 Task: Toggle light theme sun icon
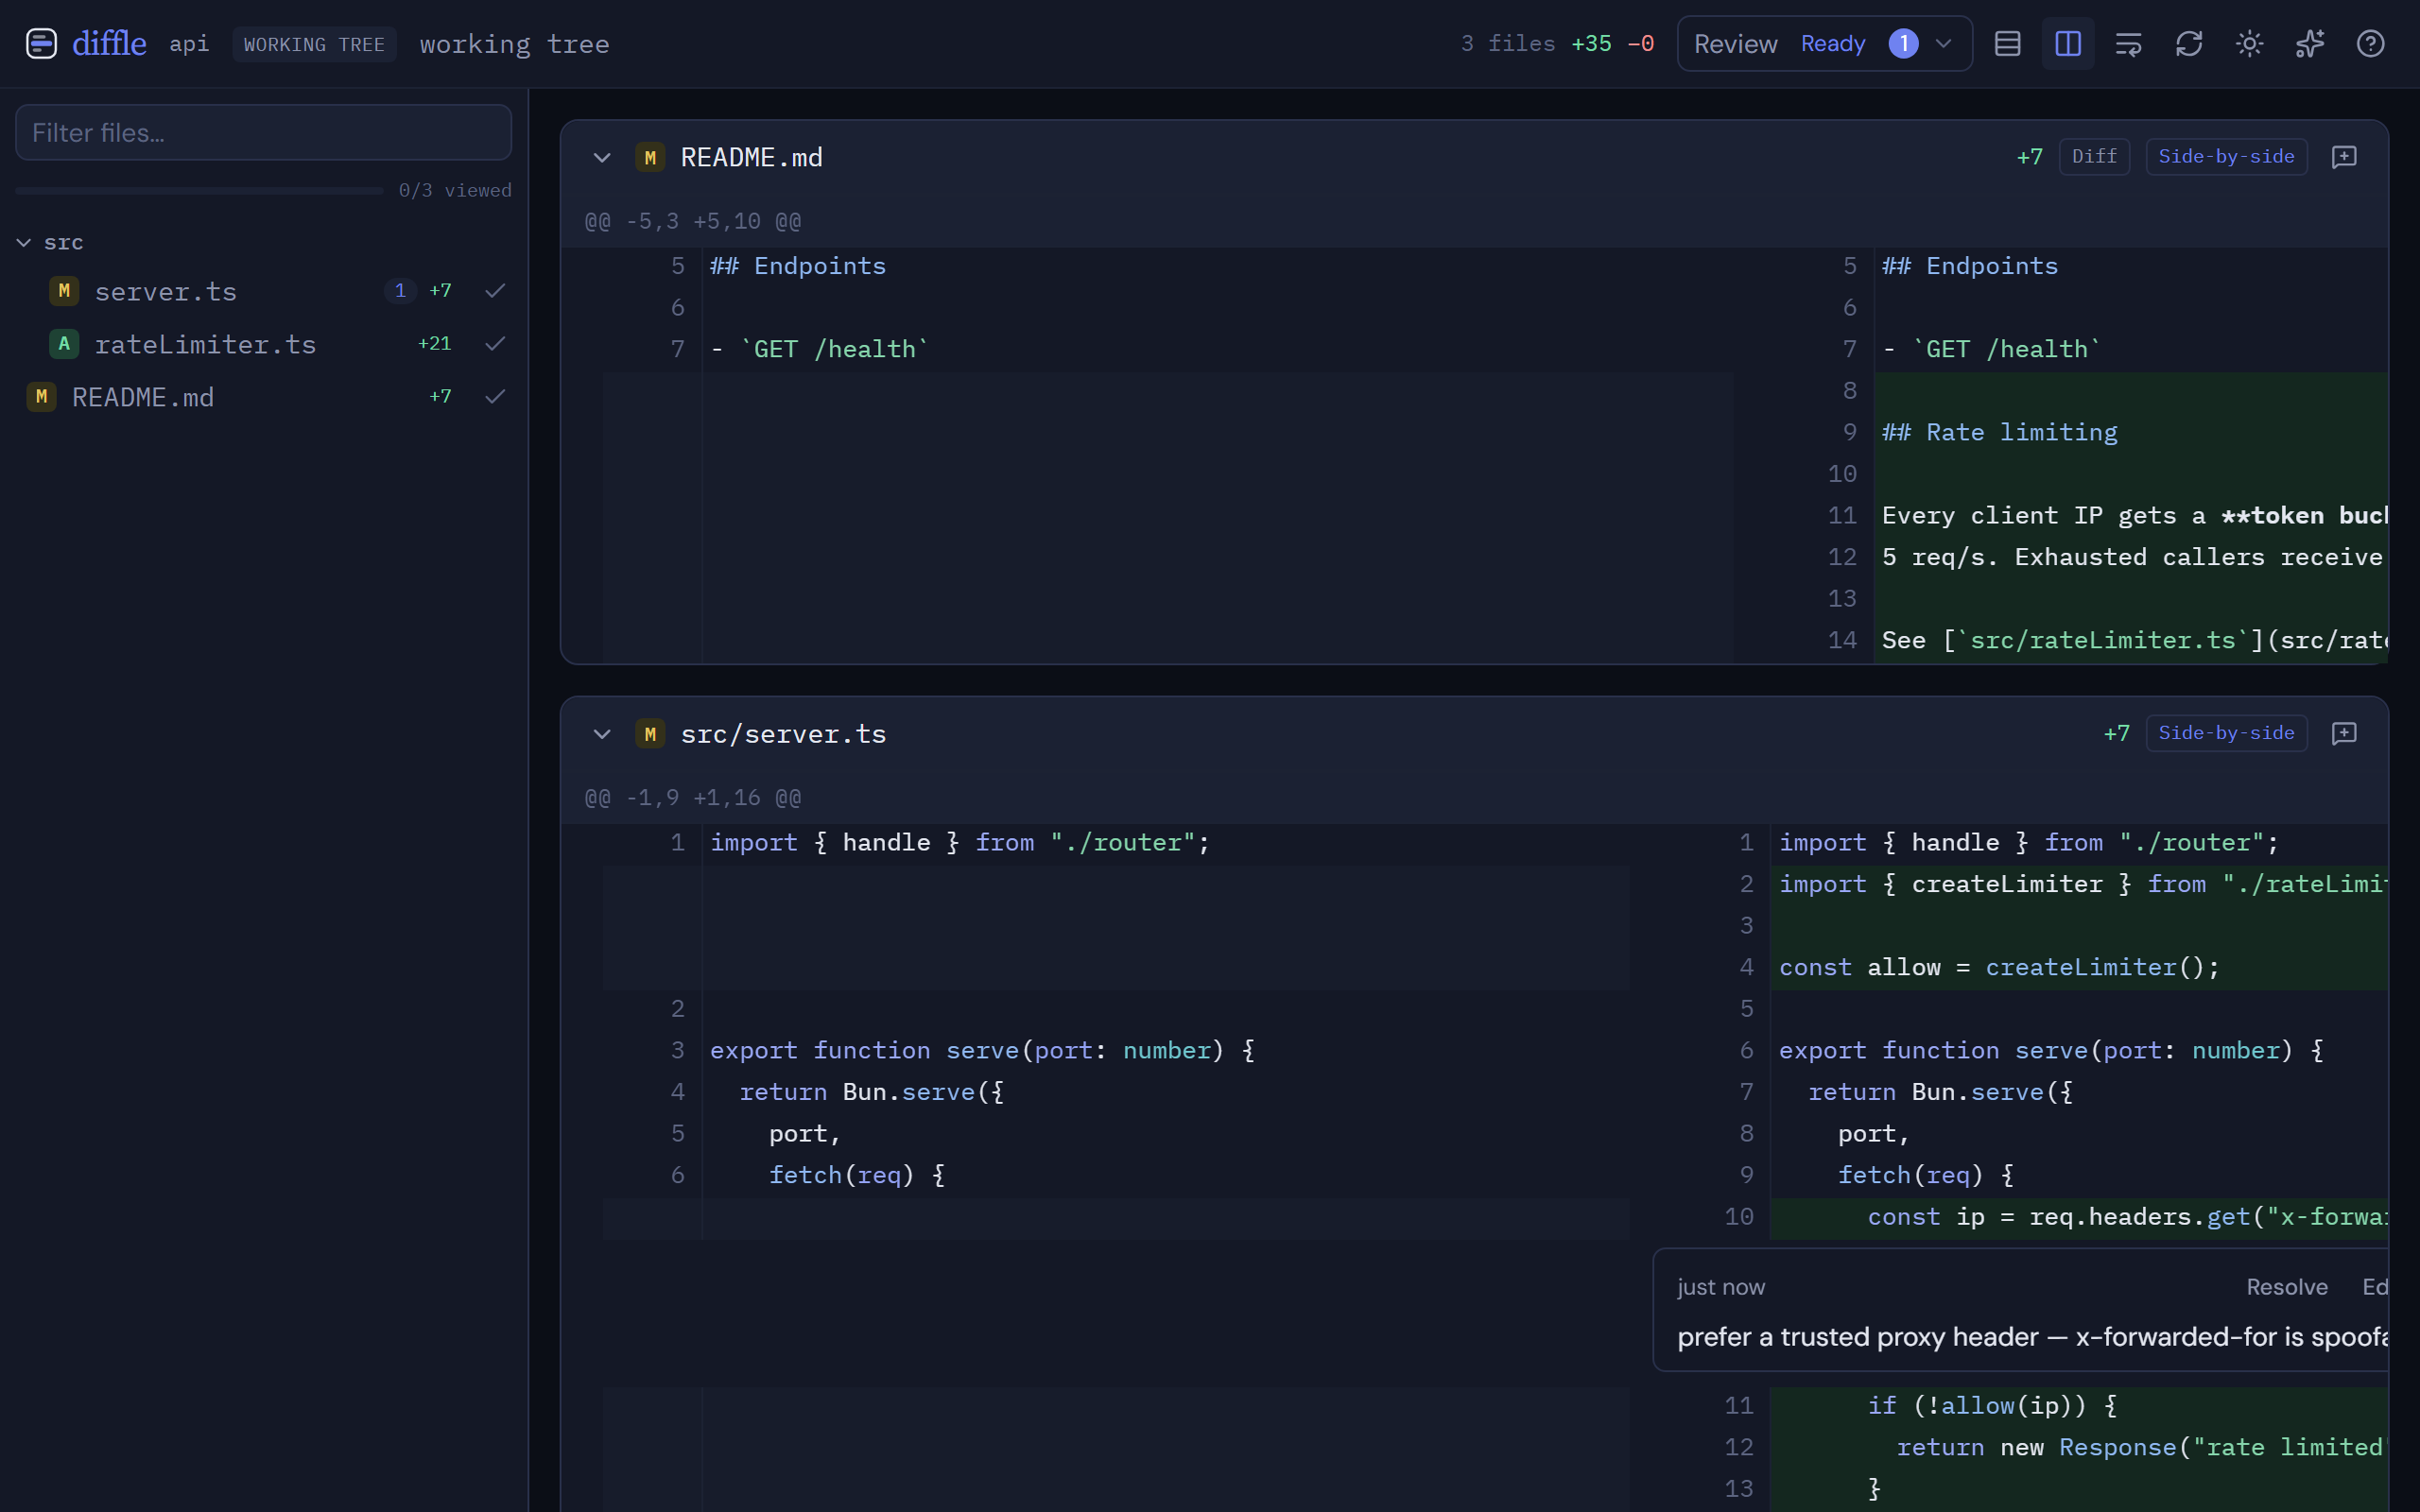2249,44
